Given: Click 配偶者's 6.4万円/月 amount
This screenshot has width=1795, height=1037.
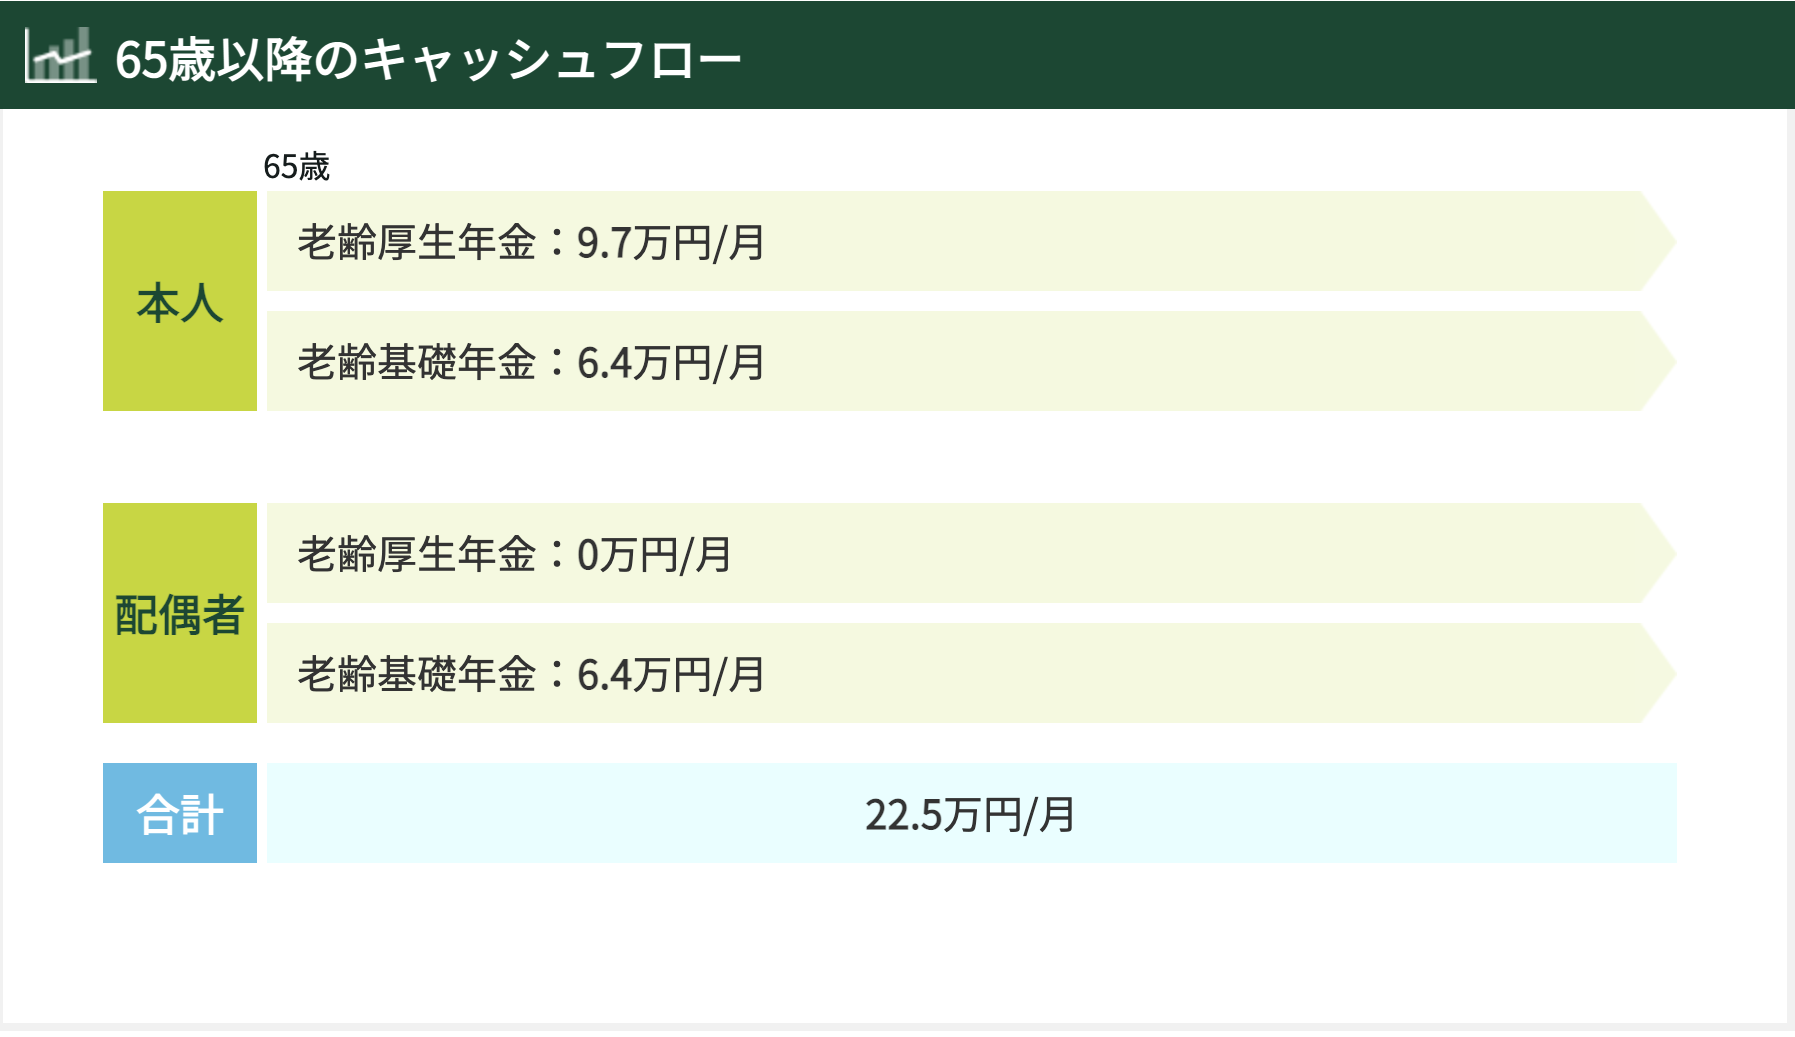Looking at the screenshot, I should click(671, 675).
